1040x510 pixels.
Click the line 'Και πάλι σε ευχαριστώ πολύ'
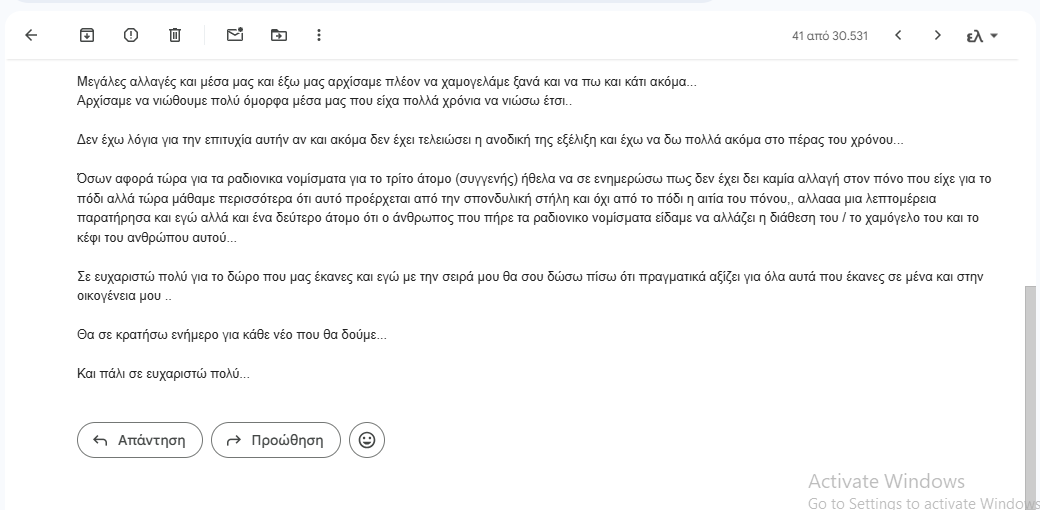(163, 373)
